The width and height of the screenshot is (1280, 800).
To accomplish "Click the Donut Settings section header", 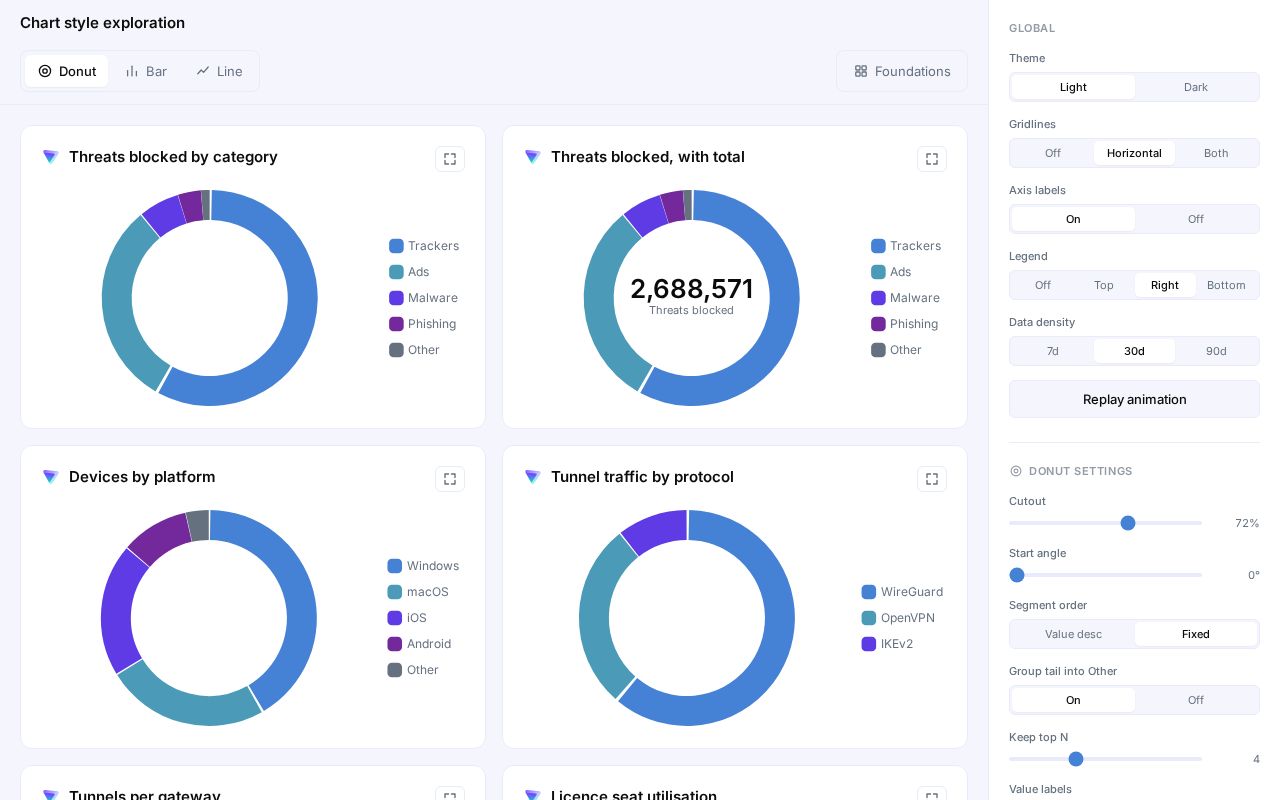I will click(1071, 471).
